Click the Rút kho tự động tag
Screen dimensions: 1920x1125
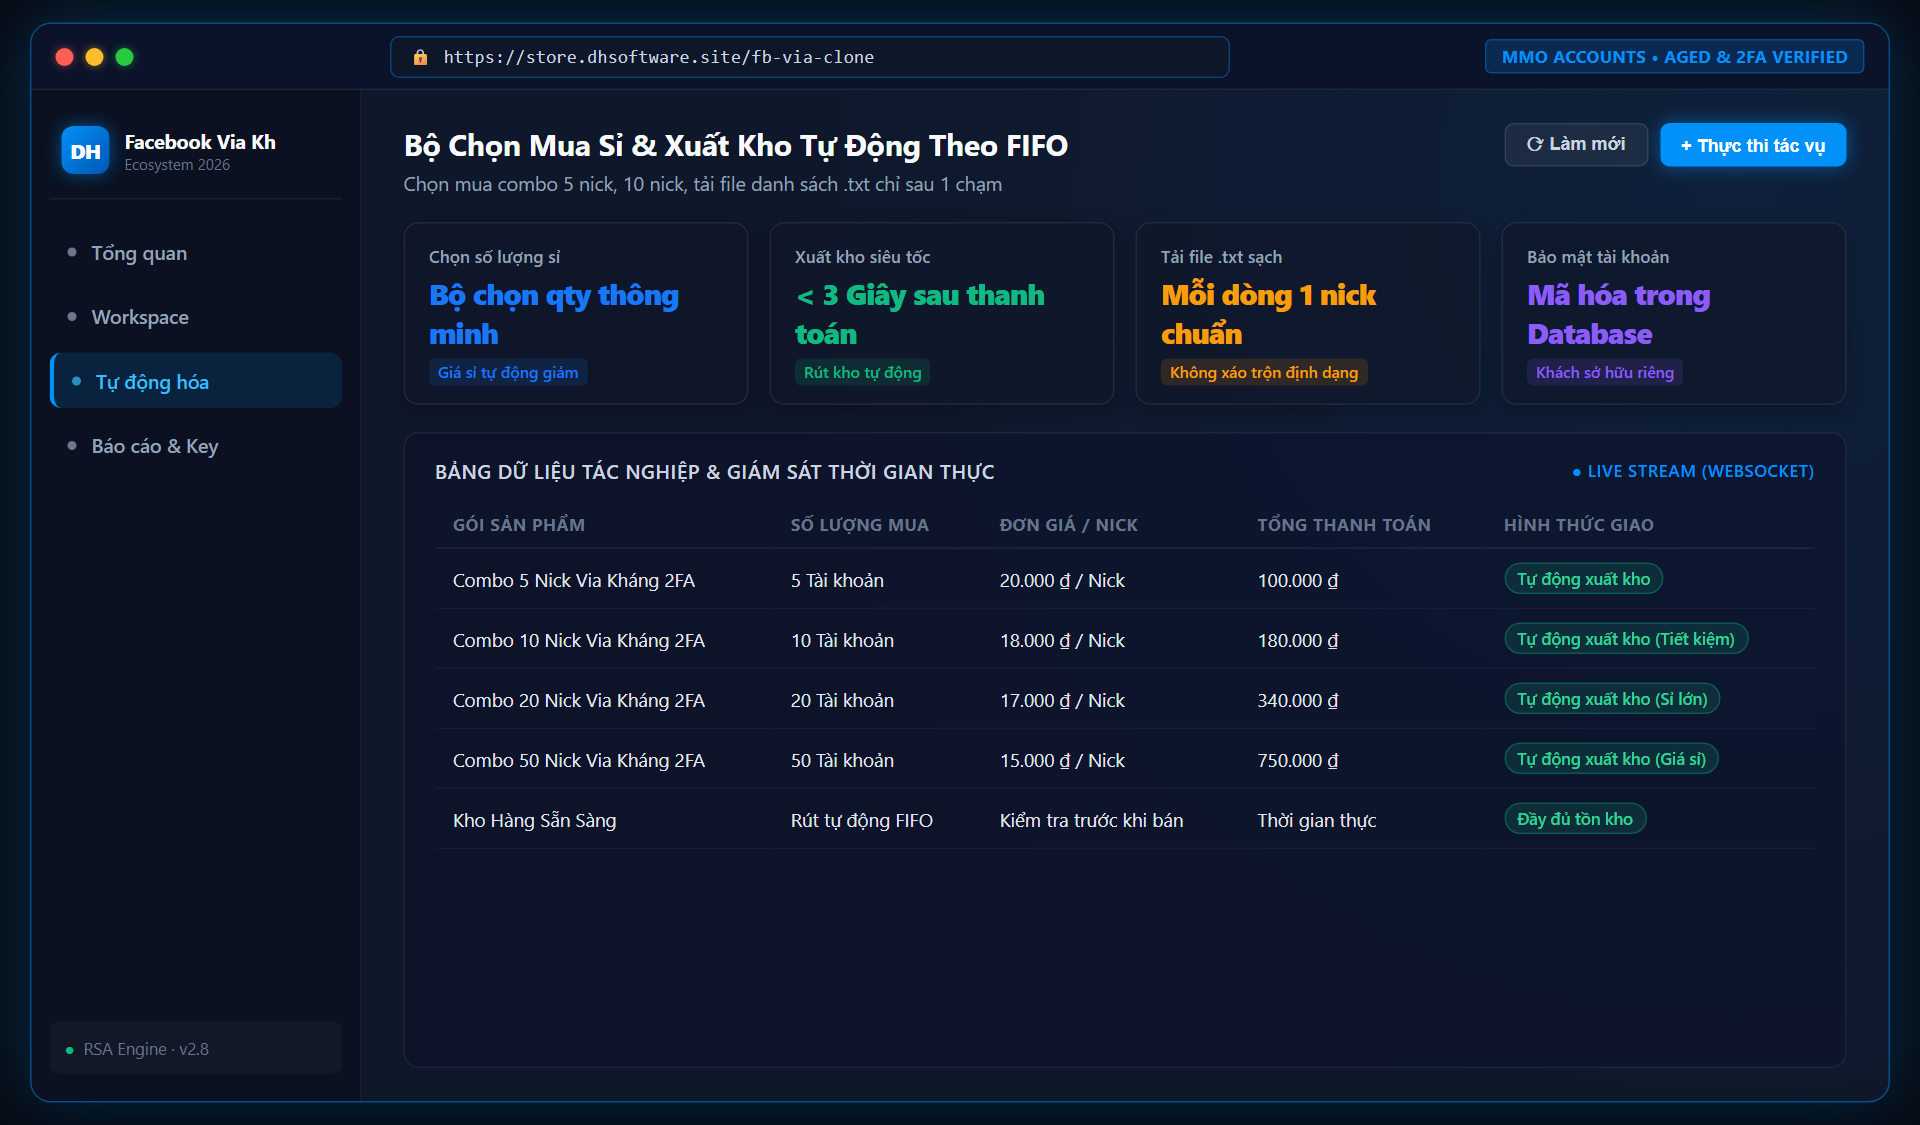click(x=862, y=372)
